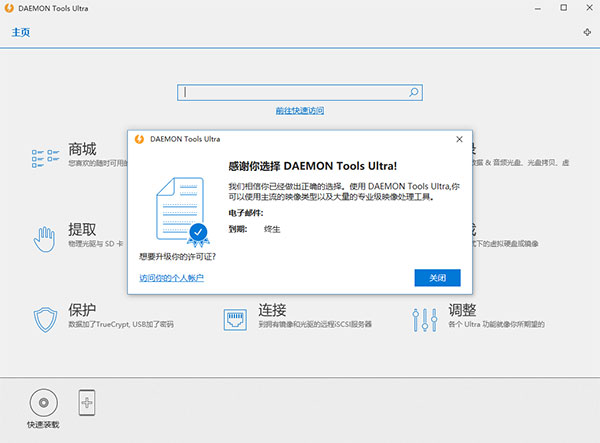Click the pin icon at top right
The height and width of the screenshot is (443, 600).
pos(587,32)
